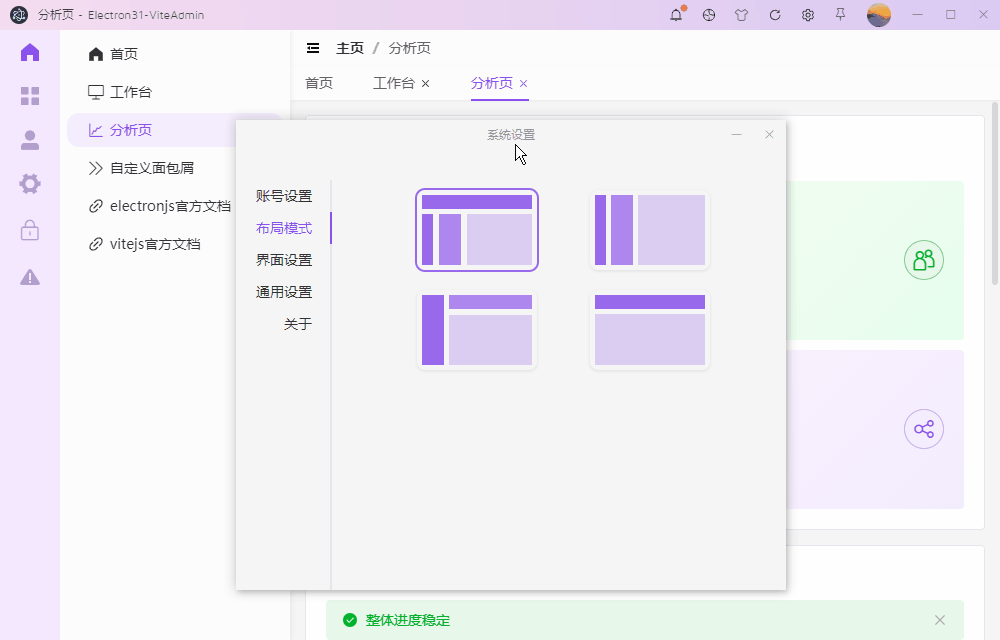Collapse the sidebar menu using the hamburger icon
Image resolution: width=1000 pixels, height=640 pixels.
[x=314, y=47]
